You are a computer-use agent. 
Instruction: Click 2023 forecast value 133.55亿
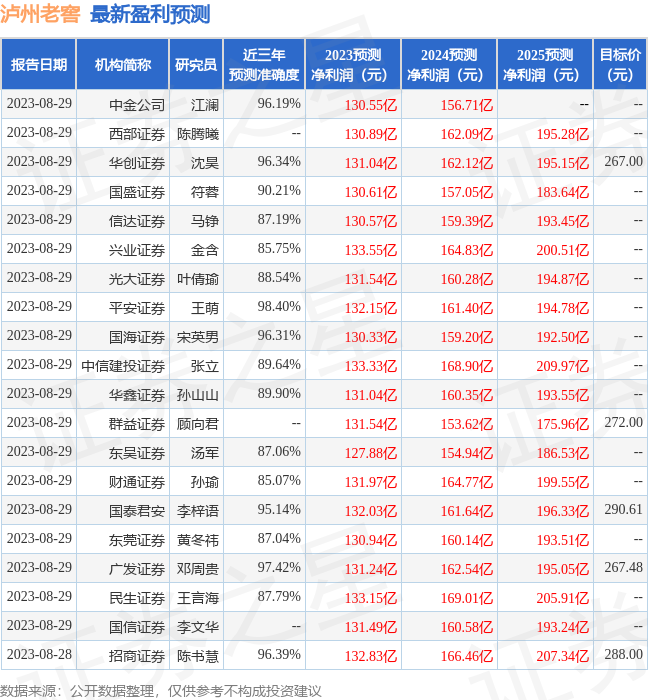371,250
